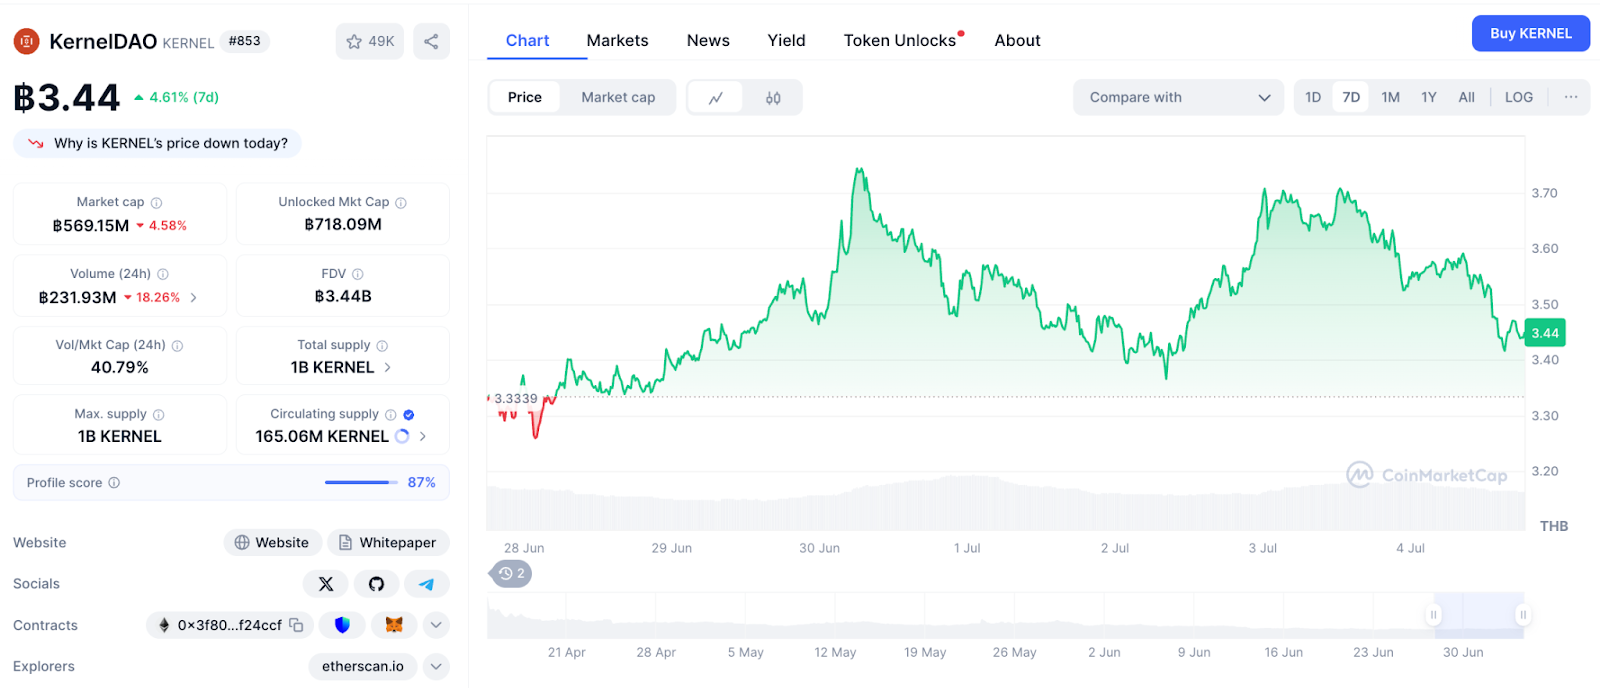1600x688 pixels.
Task: Open the Compare with dropdown
Action: pos(1178,97)
